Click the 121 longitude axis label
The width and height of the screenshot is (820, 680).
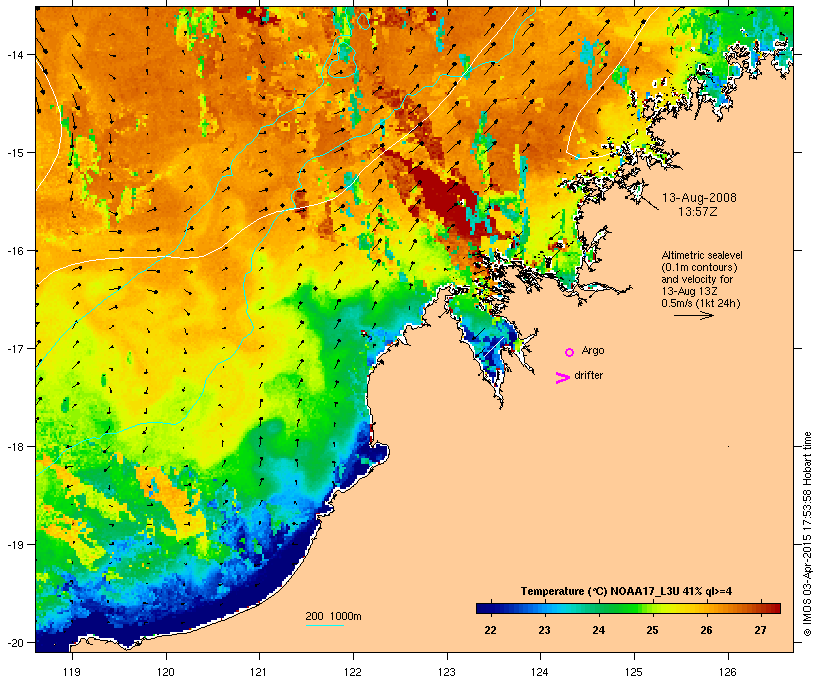coord(259,672)
